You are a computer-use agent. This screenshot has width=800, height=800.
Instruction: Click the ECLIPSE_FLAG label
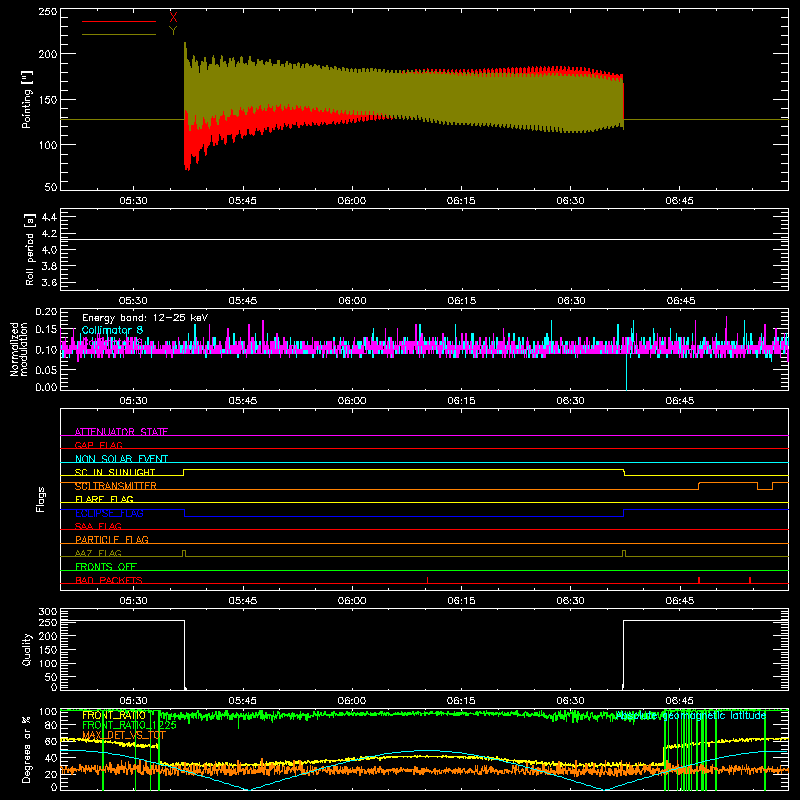(x=109, y=513)
